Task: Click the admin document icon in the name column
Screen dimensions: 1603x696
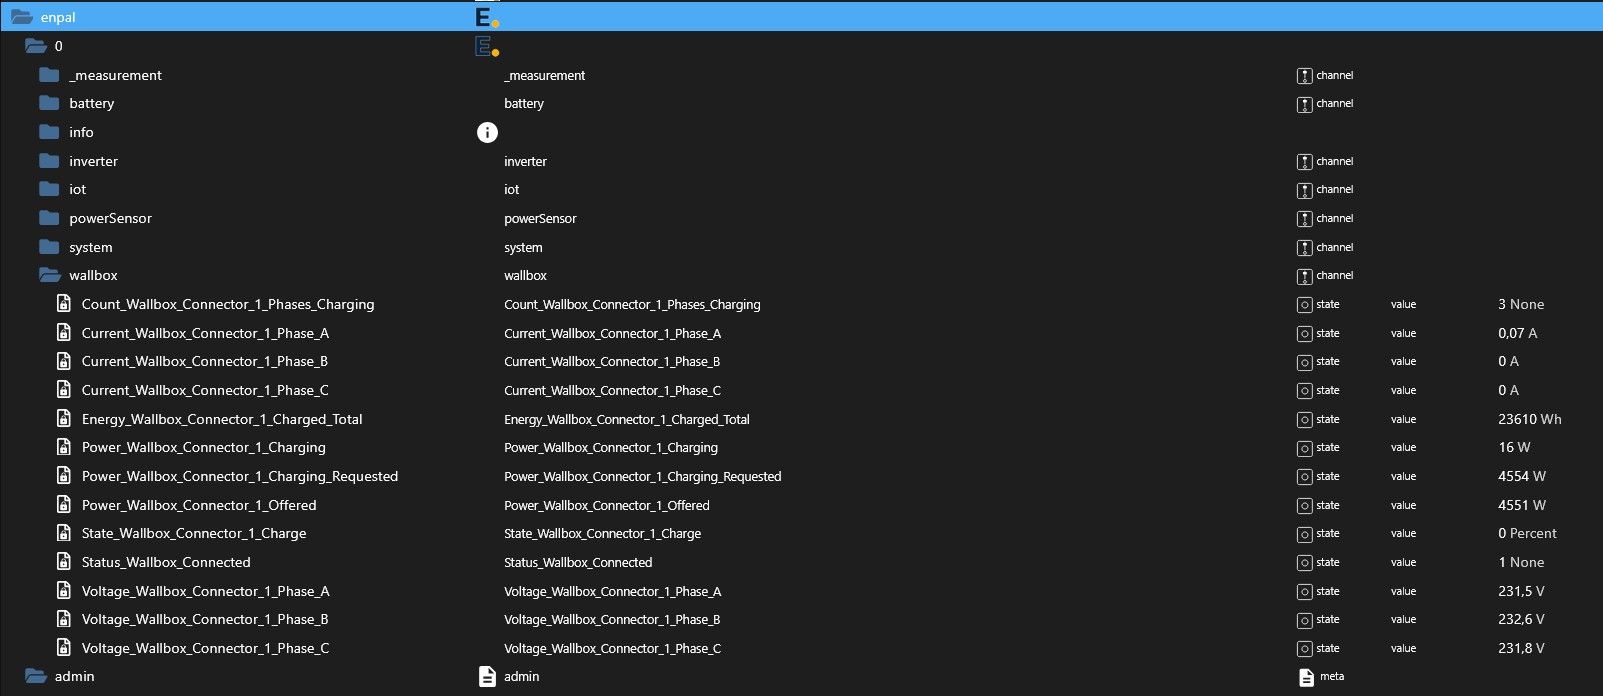Action: pyautogui.click(x=487, y=677)
